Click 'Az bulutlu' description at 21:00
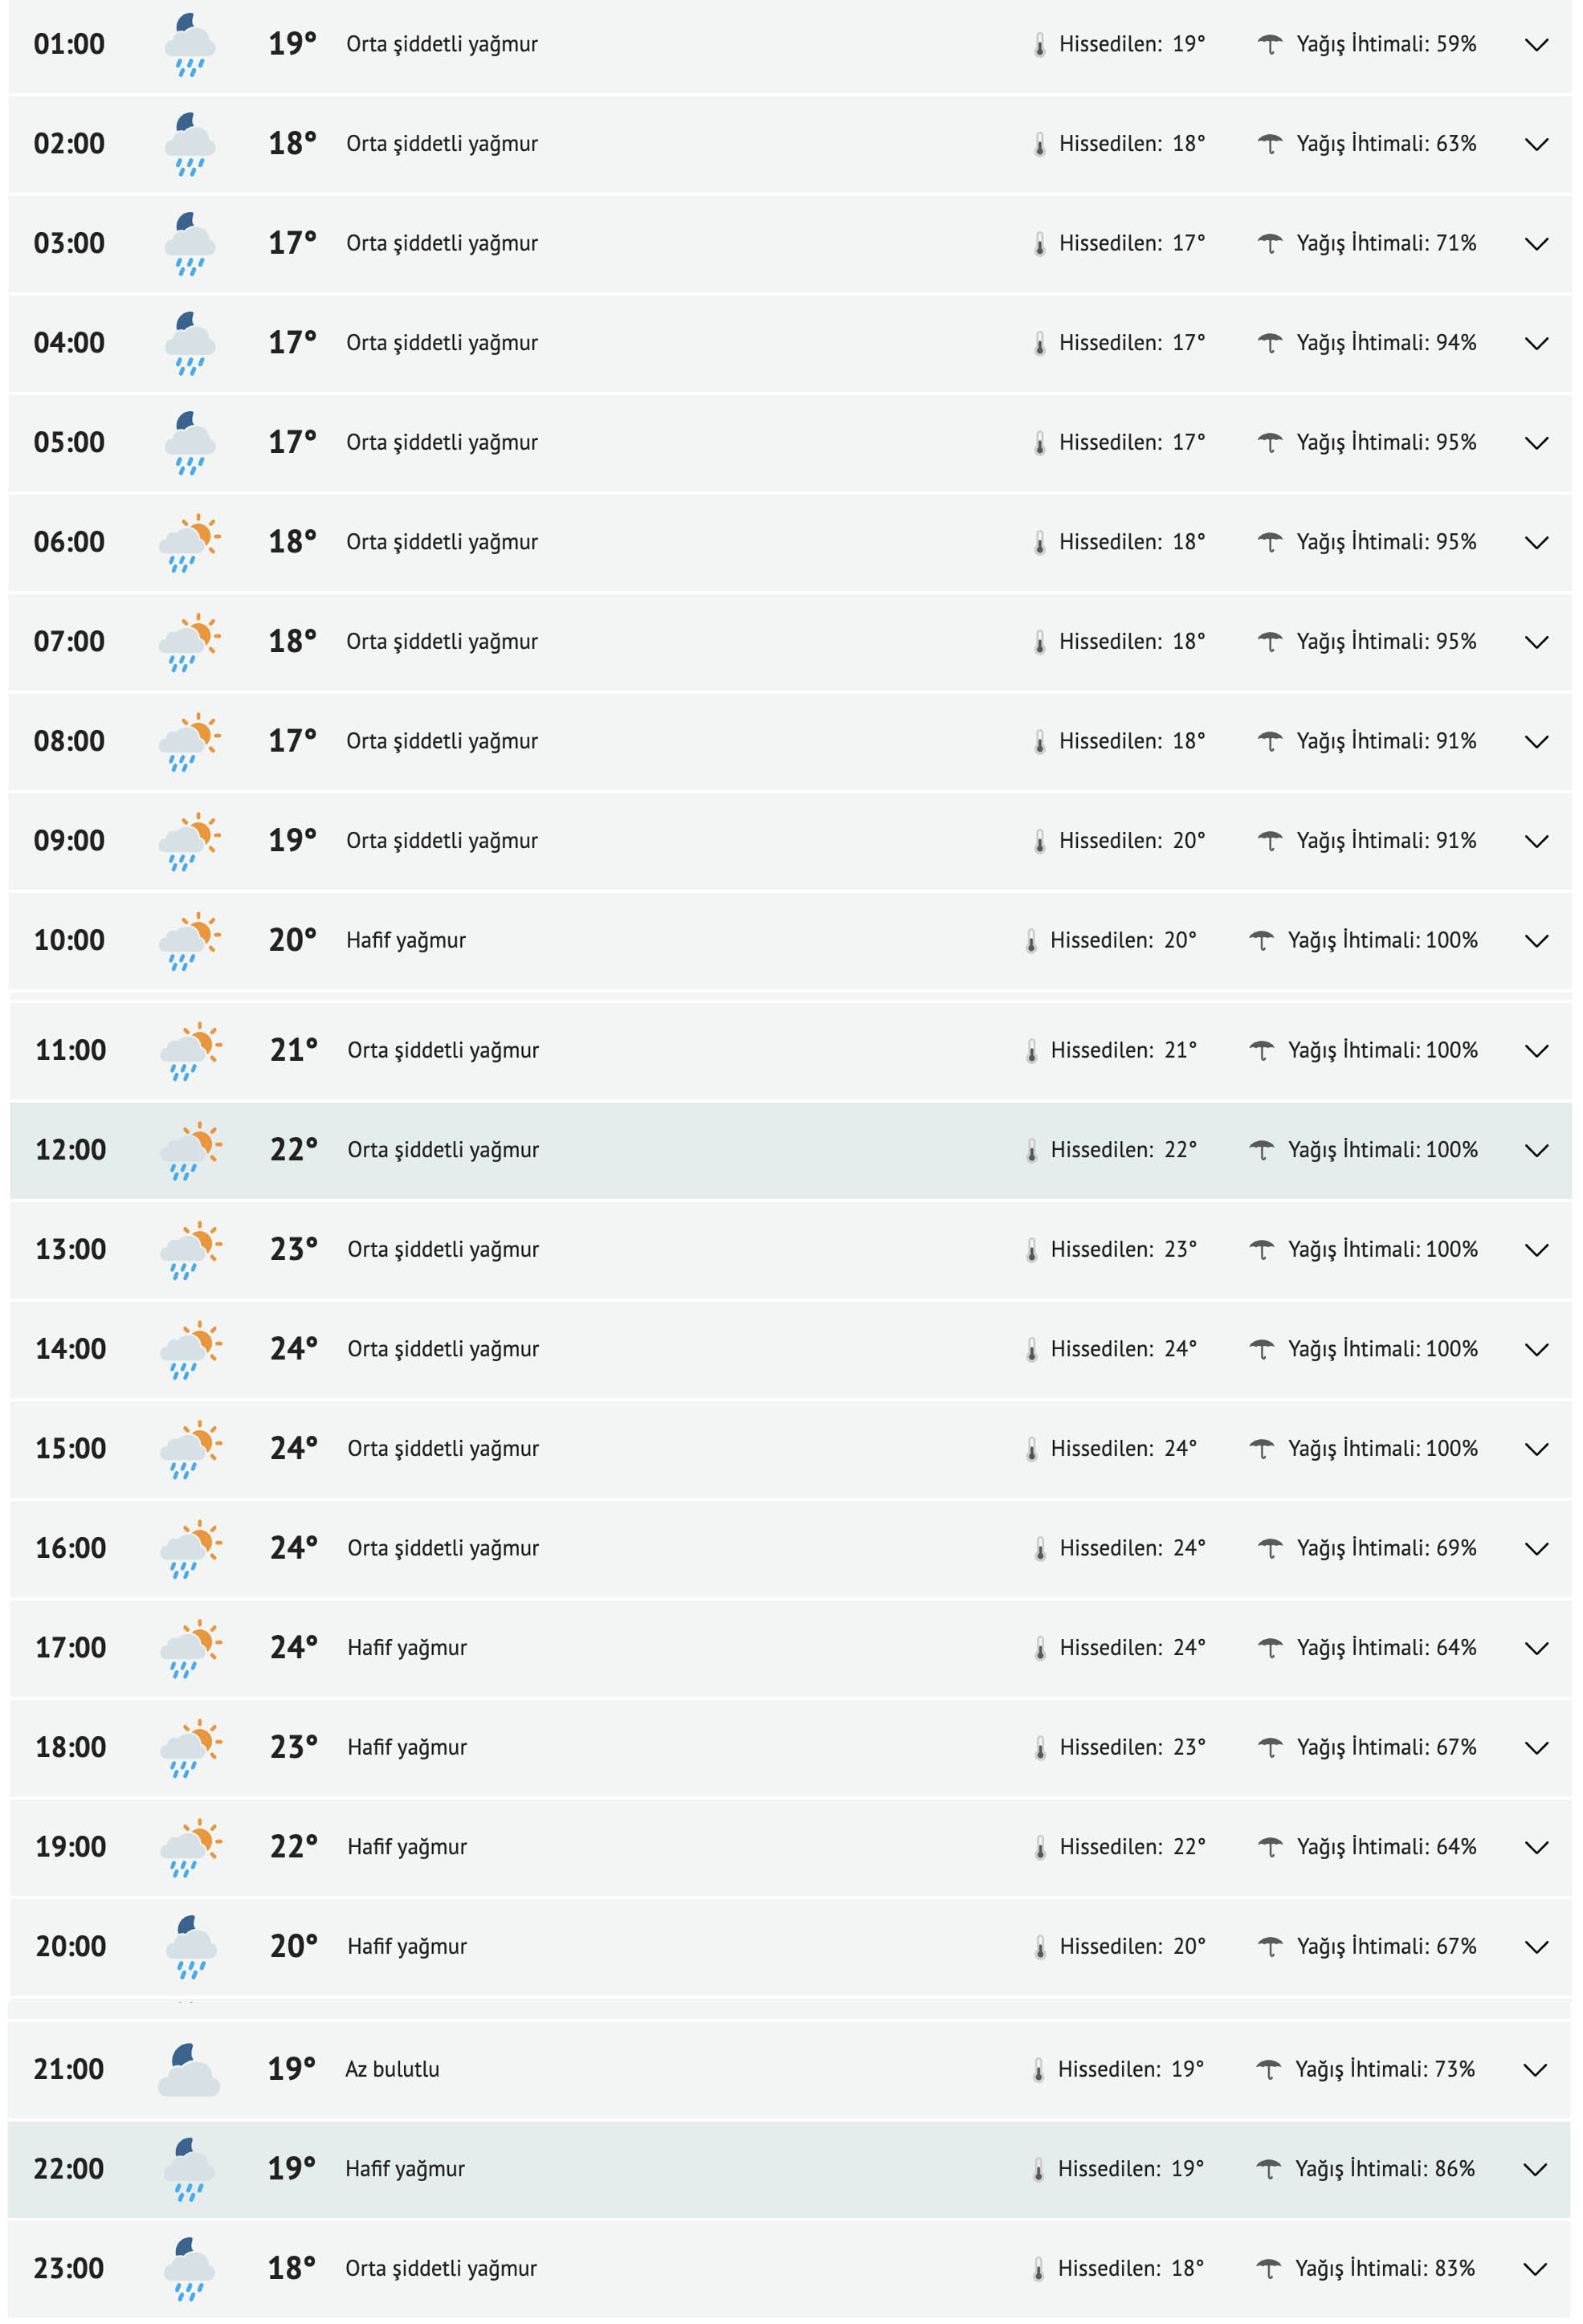 coord(392,2070)
